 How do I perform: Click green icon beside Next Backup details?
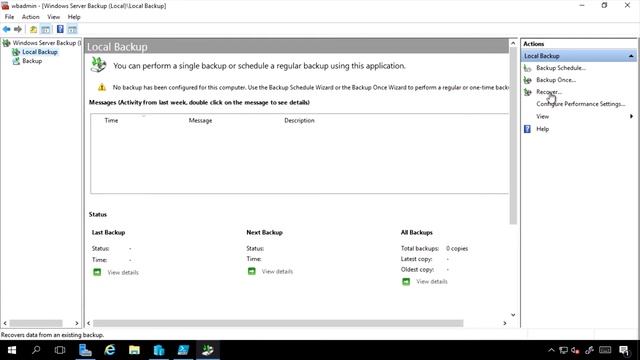click(x=251, y=271)
